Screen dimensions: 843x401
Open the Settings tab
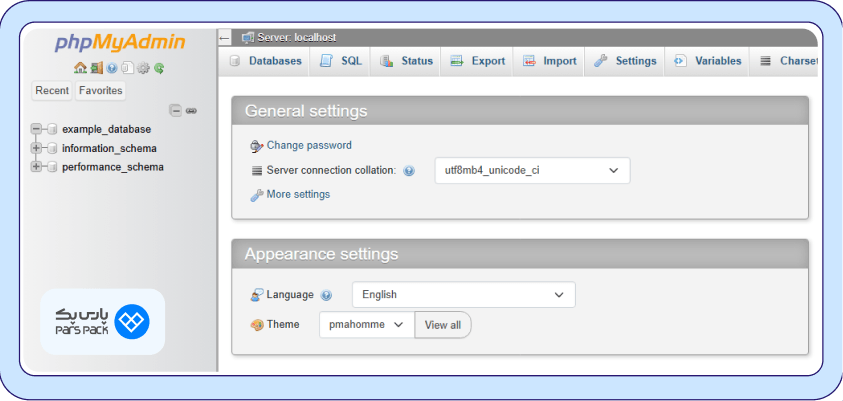pos(625,61)
